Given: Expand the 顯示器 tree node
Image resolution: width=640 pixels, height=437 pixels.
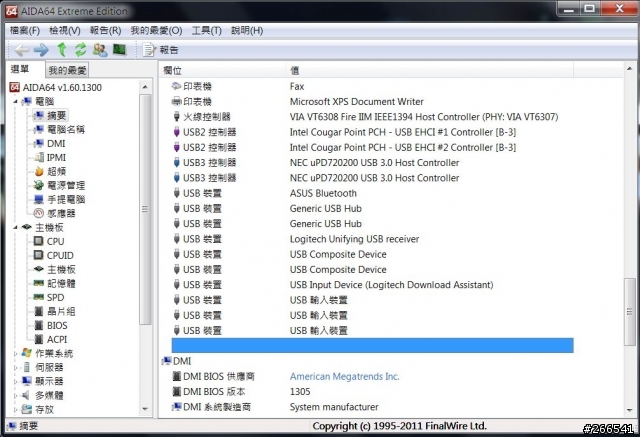Looking at the screenshot, I should (15, 382).
